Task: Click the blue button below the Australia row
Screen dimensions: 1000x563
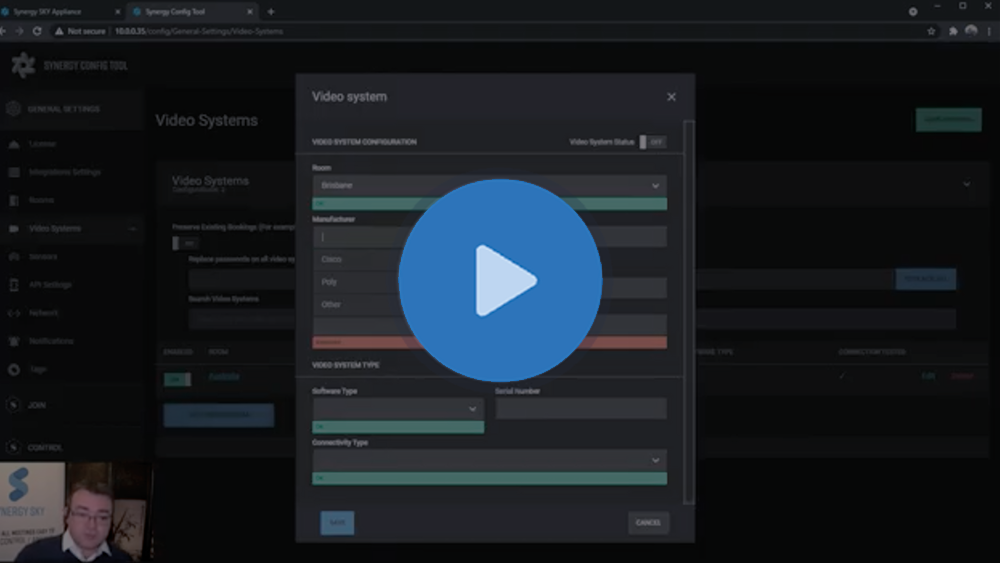Action: point(219,415)
